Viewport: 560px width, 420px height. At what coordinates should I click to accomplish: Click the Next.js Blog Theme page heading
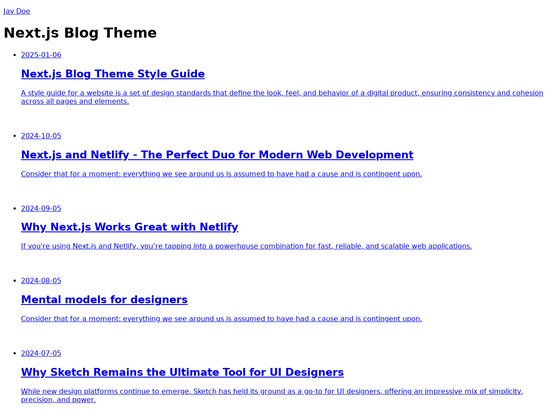(80, 33)
